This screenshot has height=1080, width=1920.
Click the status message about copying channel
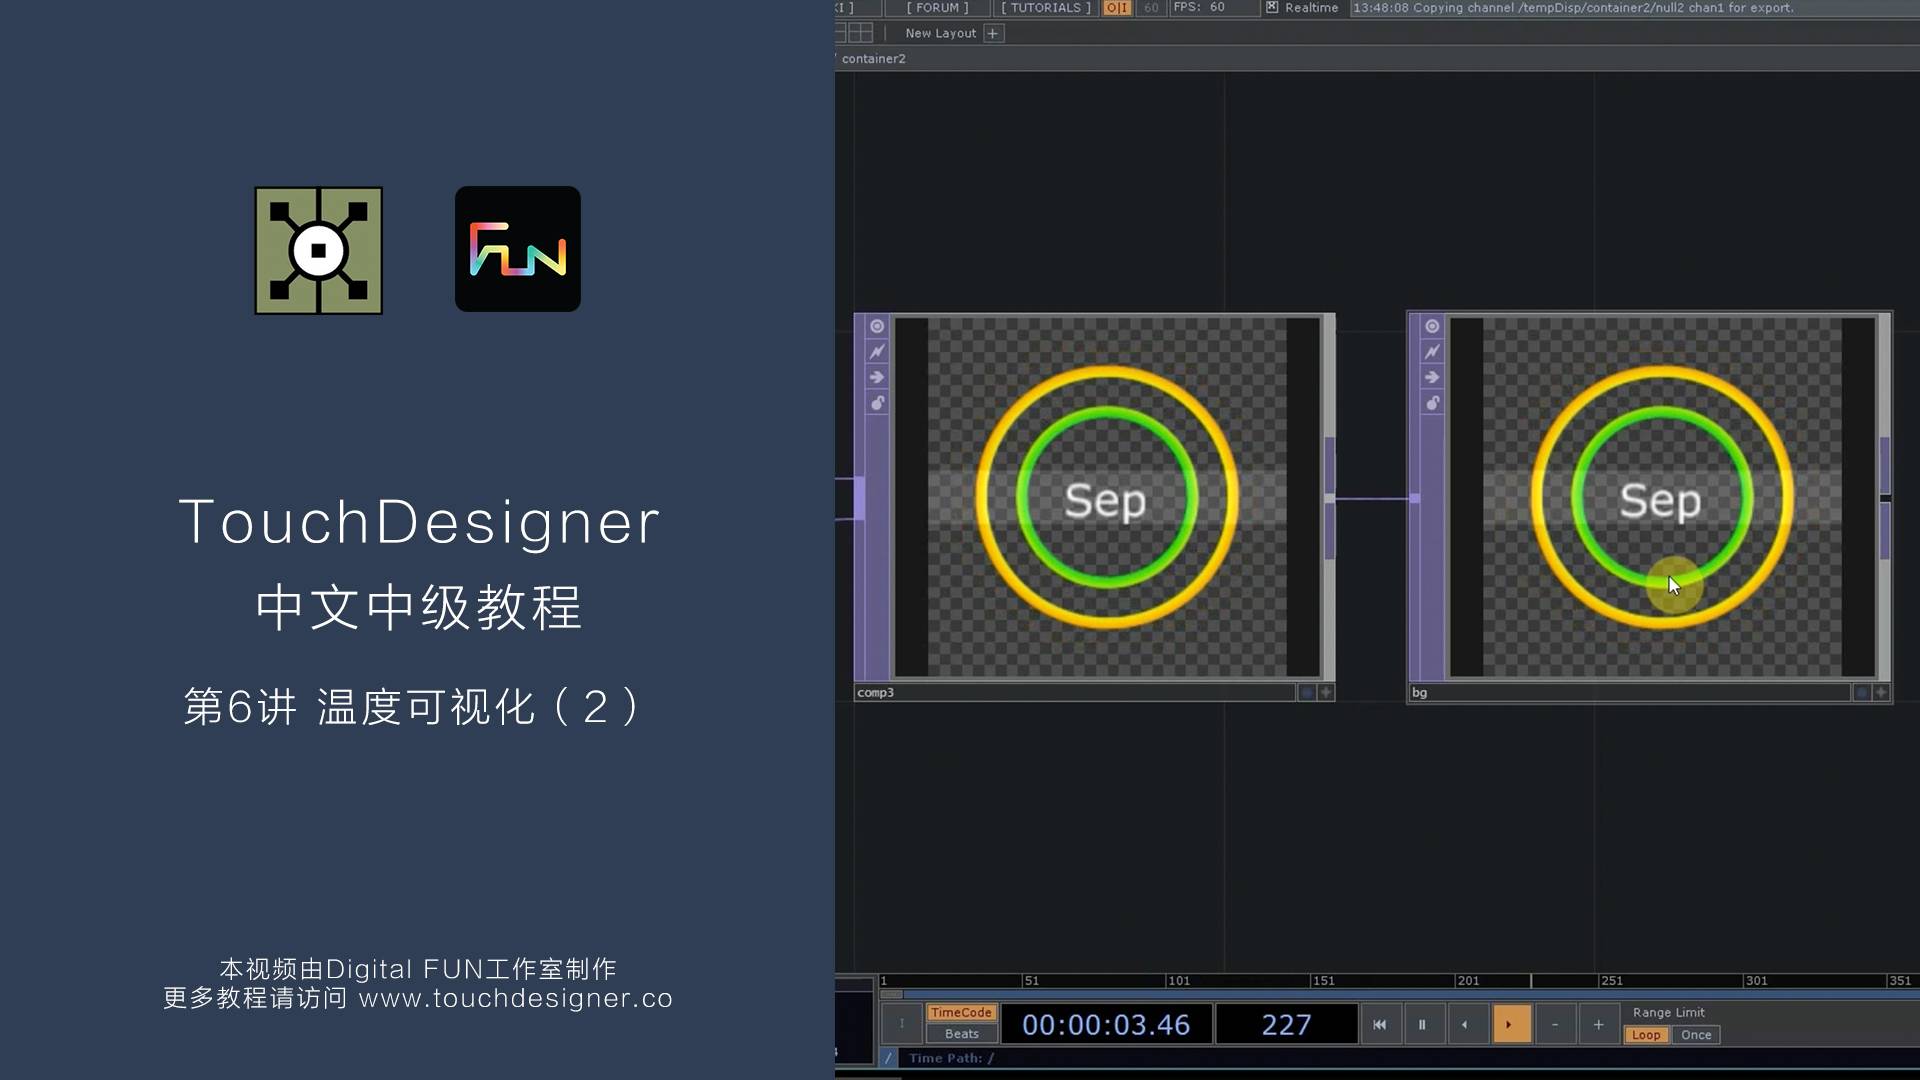(x=1573, y=8)
